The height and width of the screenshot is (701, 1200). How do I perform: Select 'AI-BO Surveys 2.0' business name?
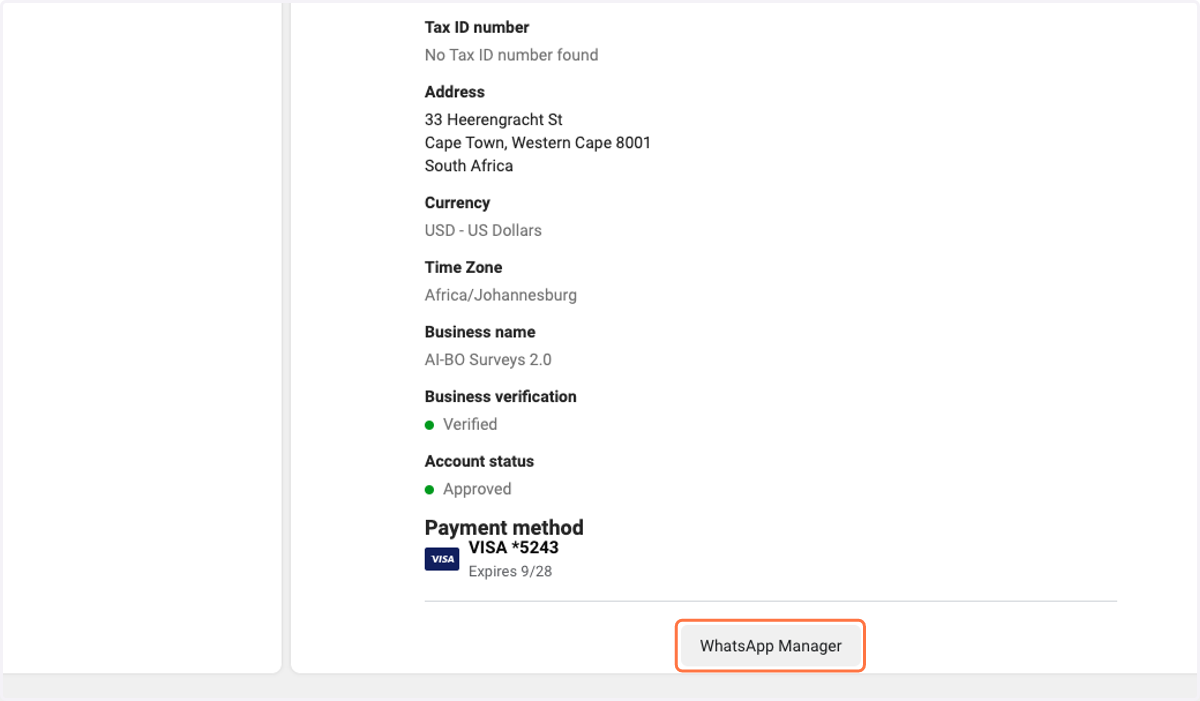tap(488, 360)
